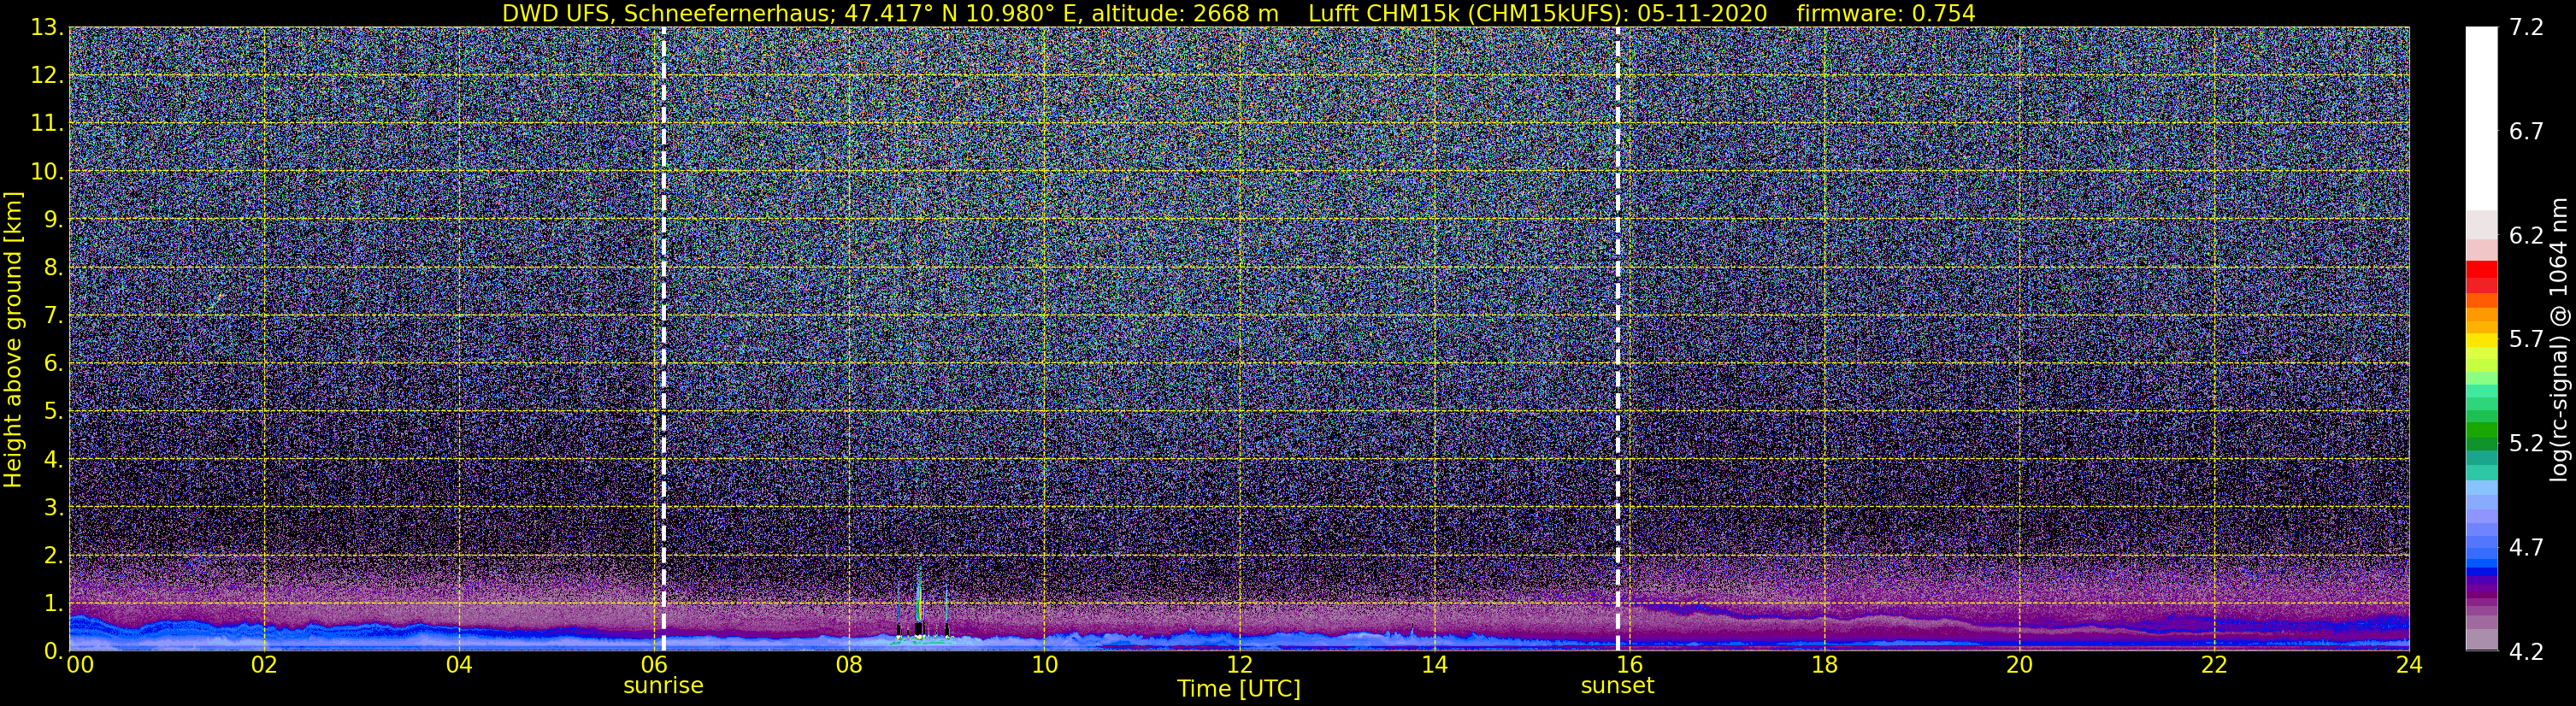Click colorbar value 7.2
Screen dimensions: 2576x706
pyautogui.click(x=2526, y=28)
